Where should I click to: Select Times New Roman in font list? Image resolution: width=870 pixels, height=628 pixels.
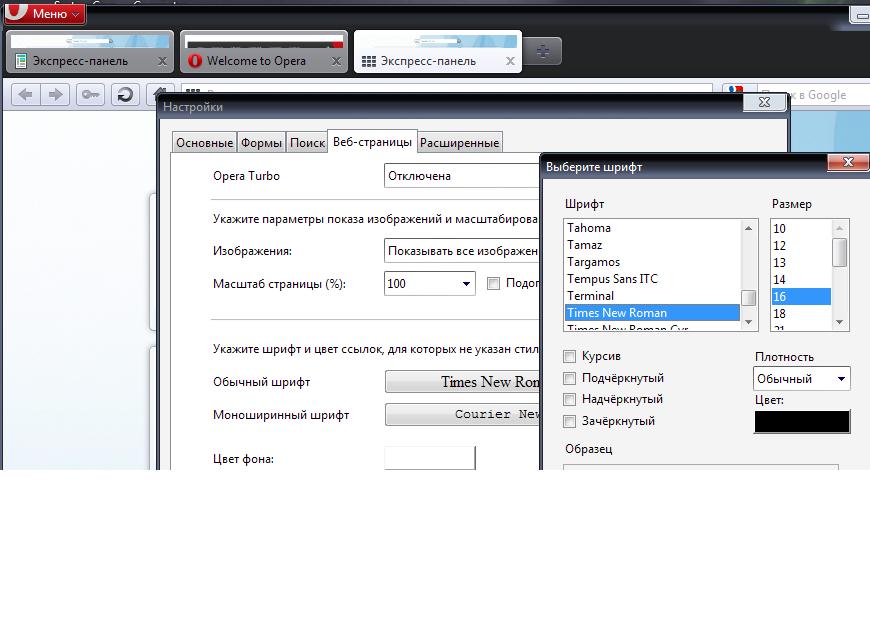click(x=652, y=312)
